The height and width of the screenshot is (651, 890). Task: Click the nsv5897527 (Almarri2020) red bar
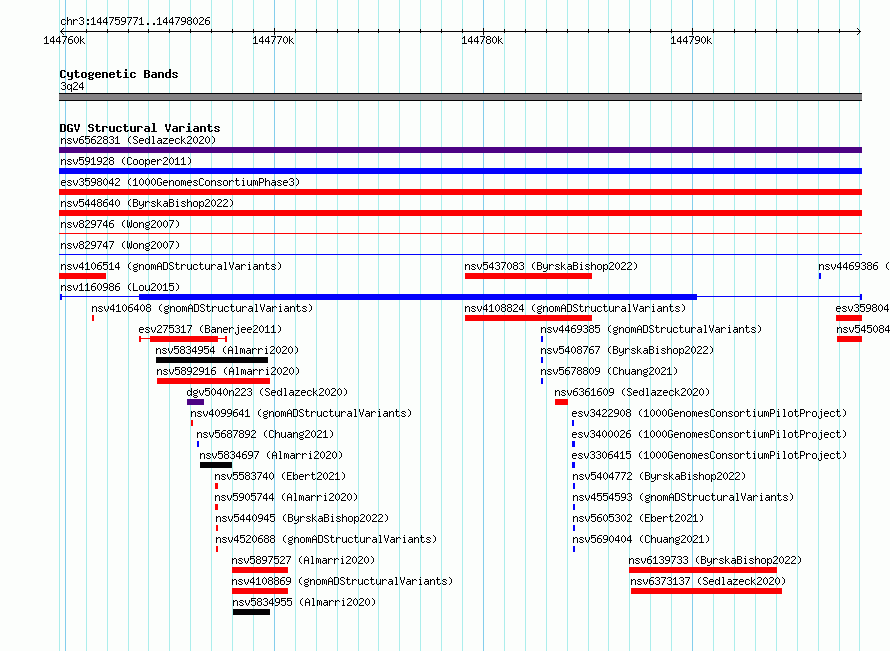click(260, 570)
